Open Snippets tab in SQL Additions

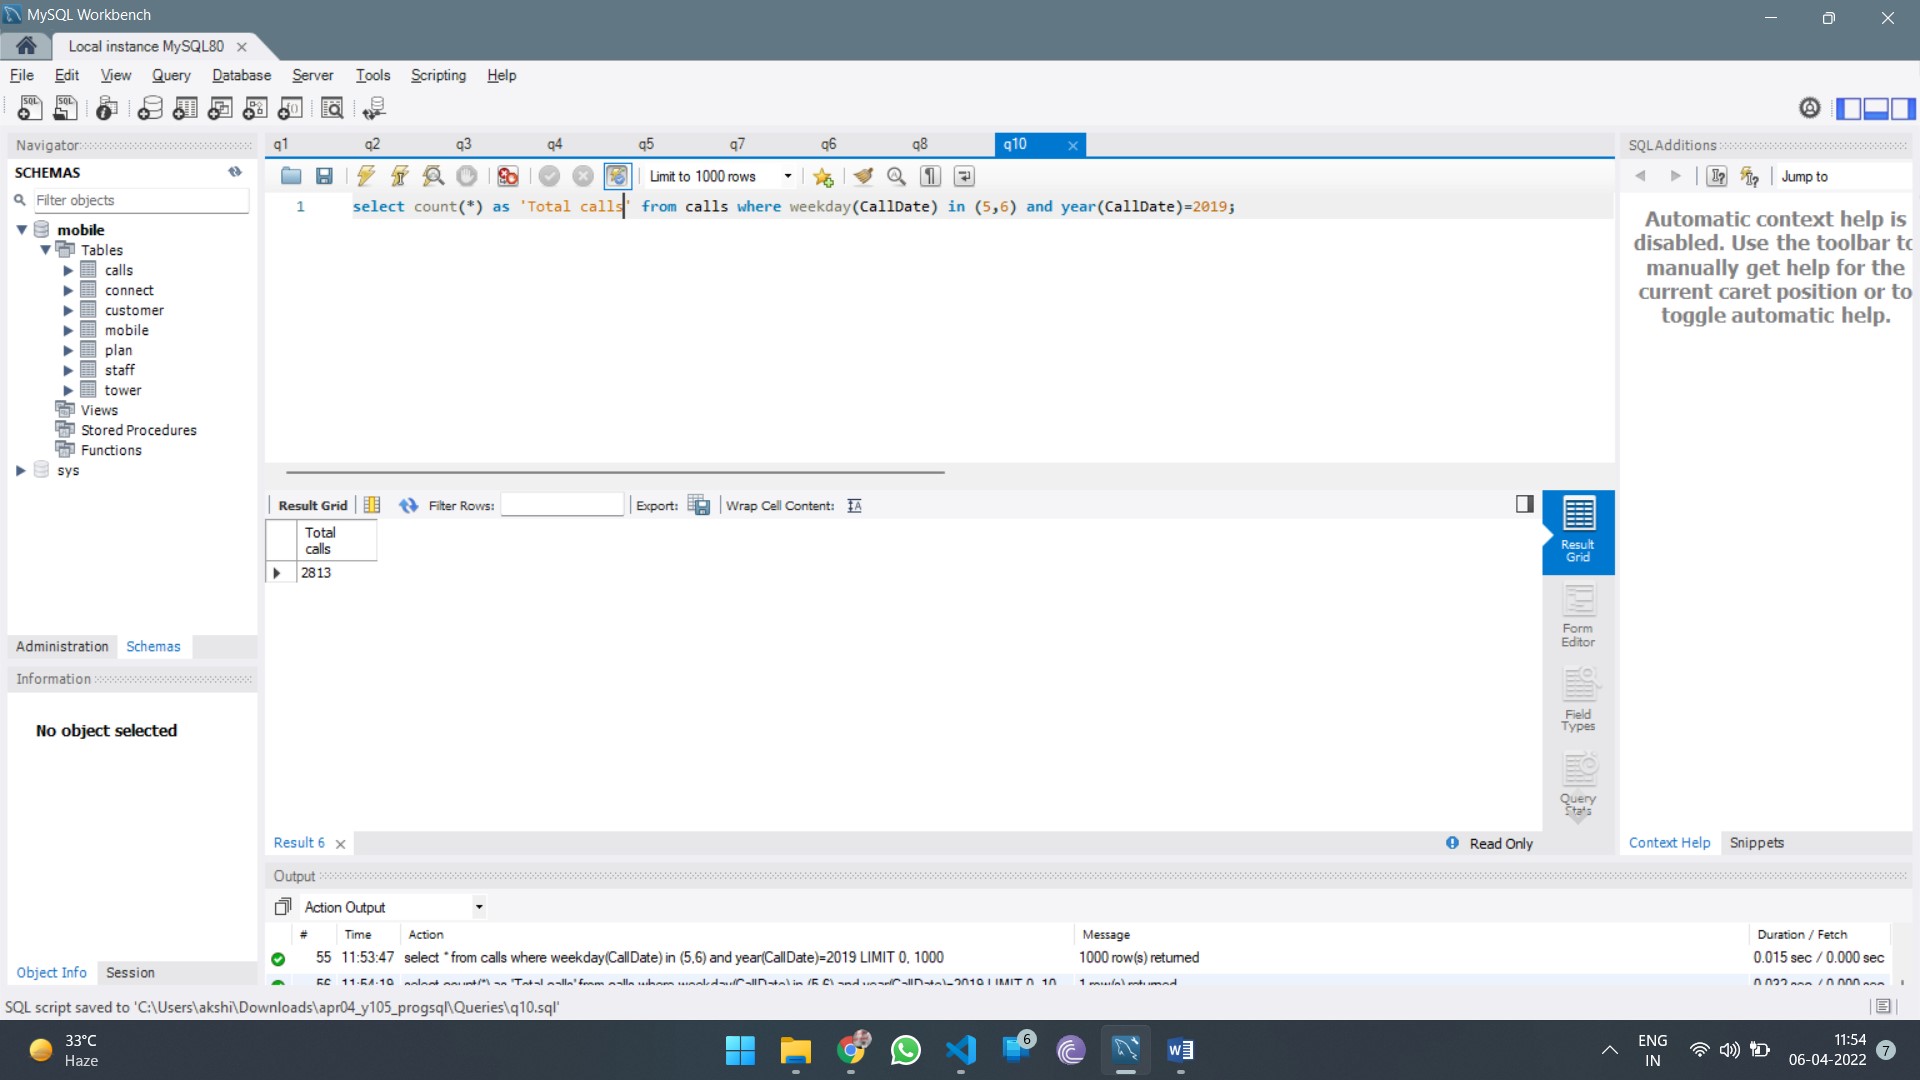point(1757,842)
